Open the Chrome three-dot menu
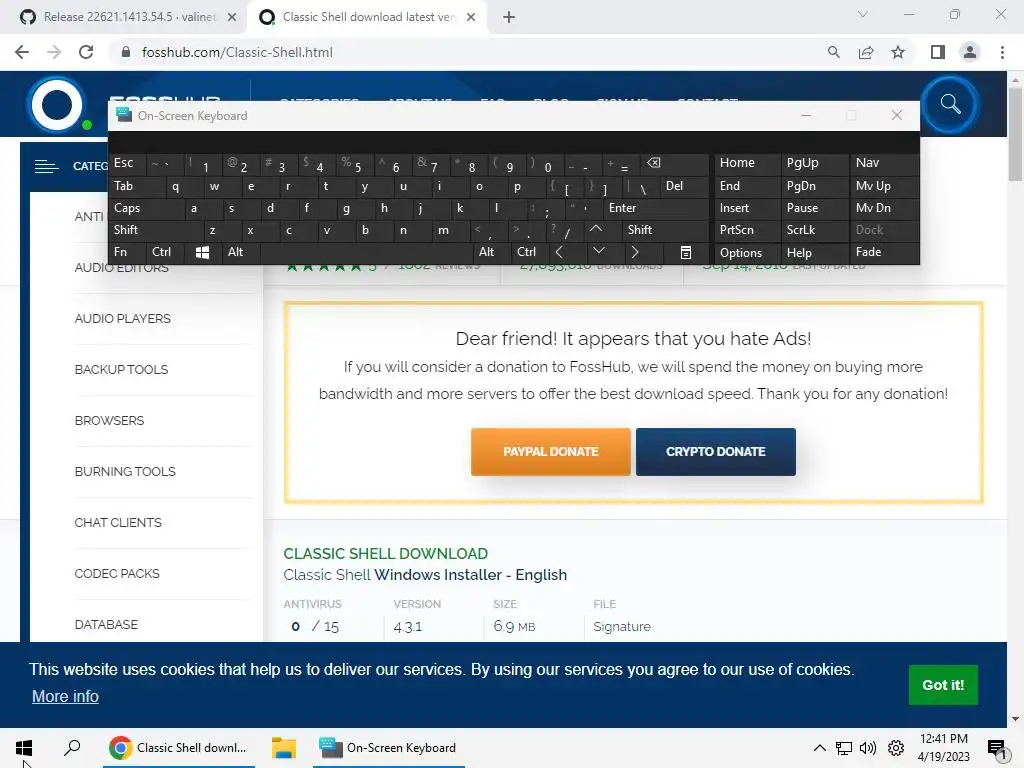1024x768 pixels. (x=1002, y=52)
